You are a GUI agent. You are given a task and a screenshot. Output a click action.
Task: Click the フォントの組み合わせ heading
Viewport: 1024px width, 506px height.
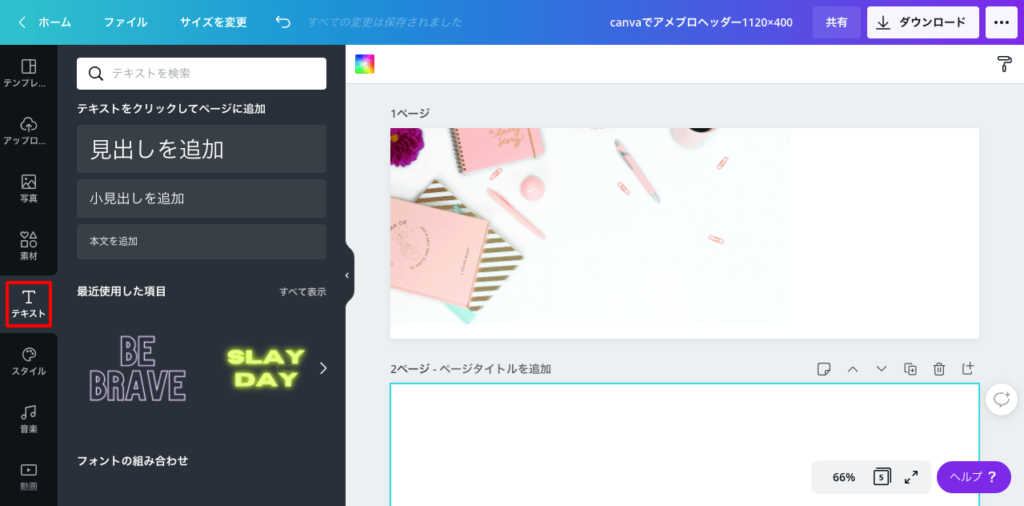[133, 461]
